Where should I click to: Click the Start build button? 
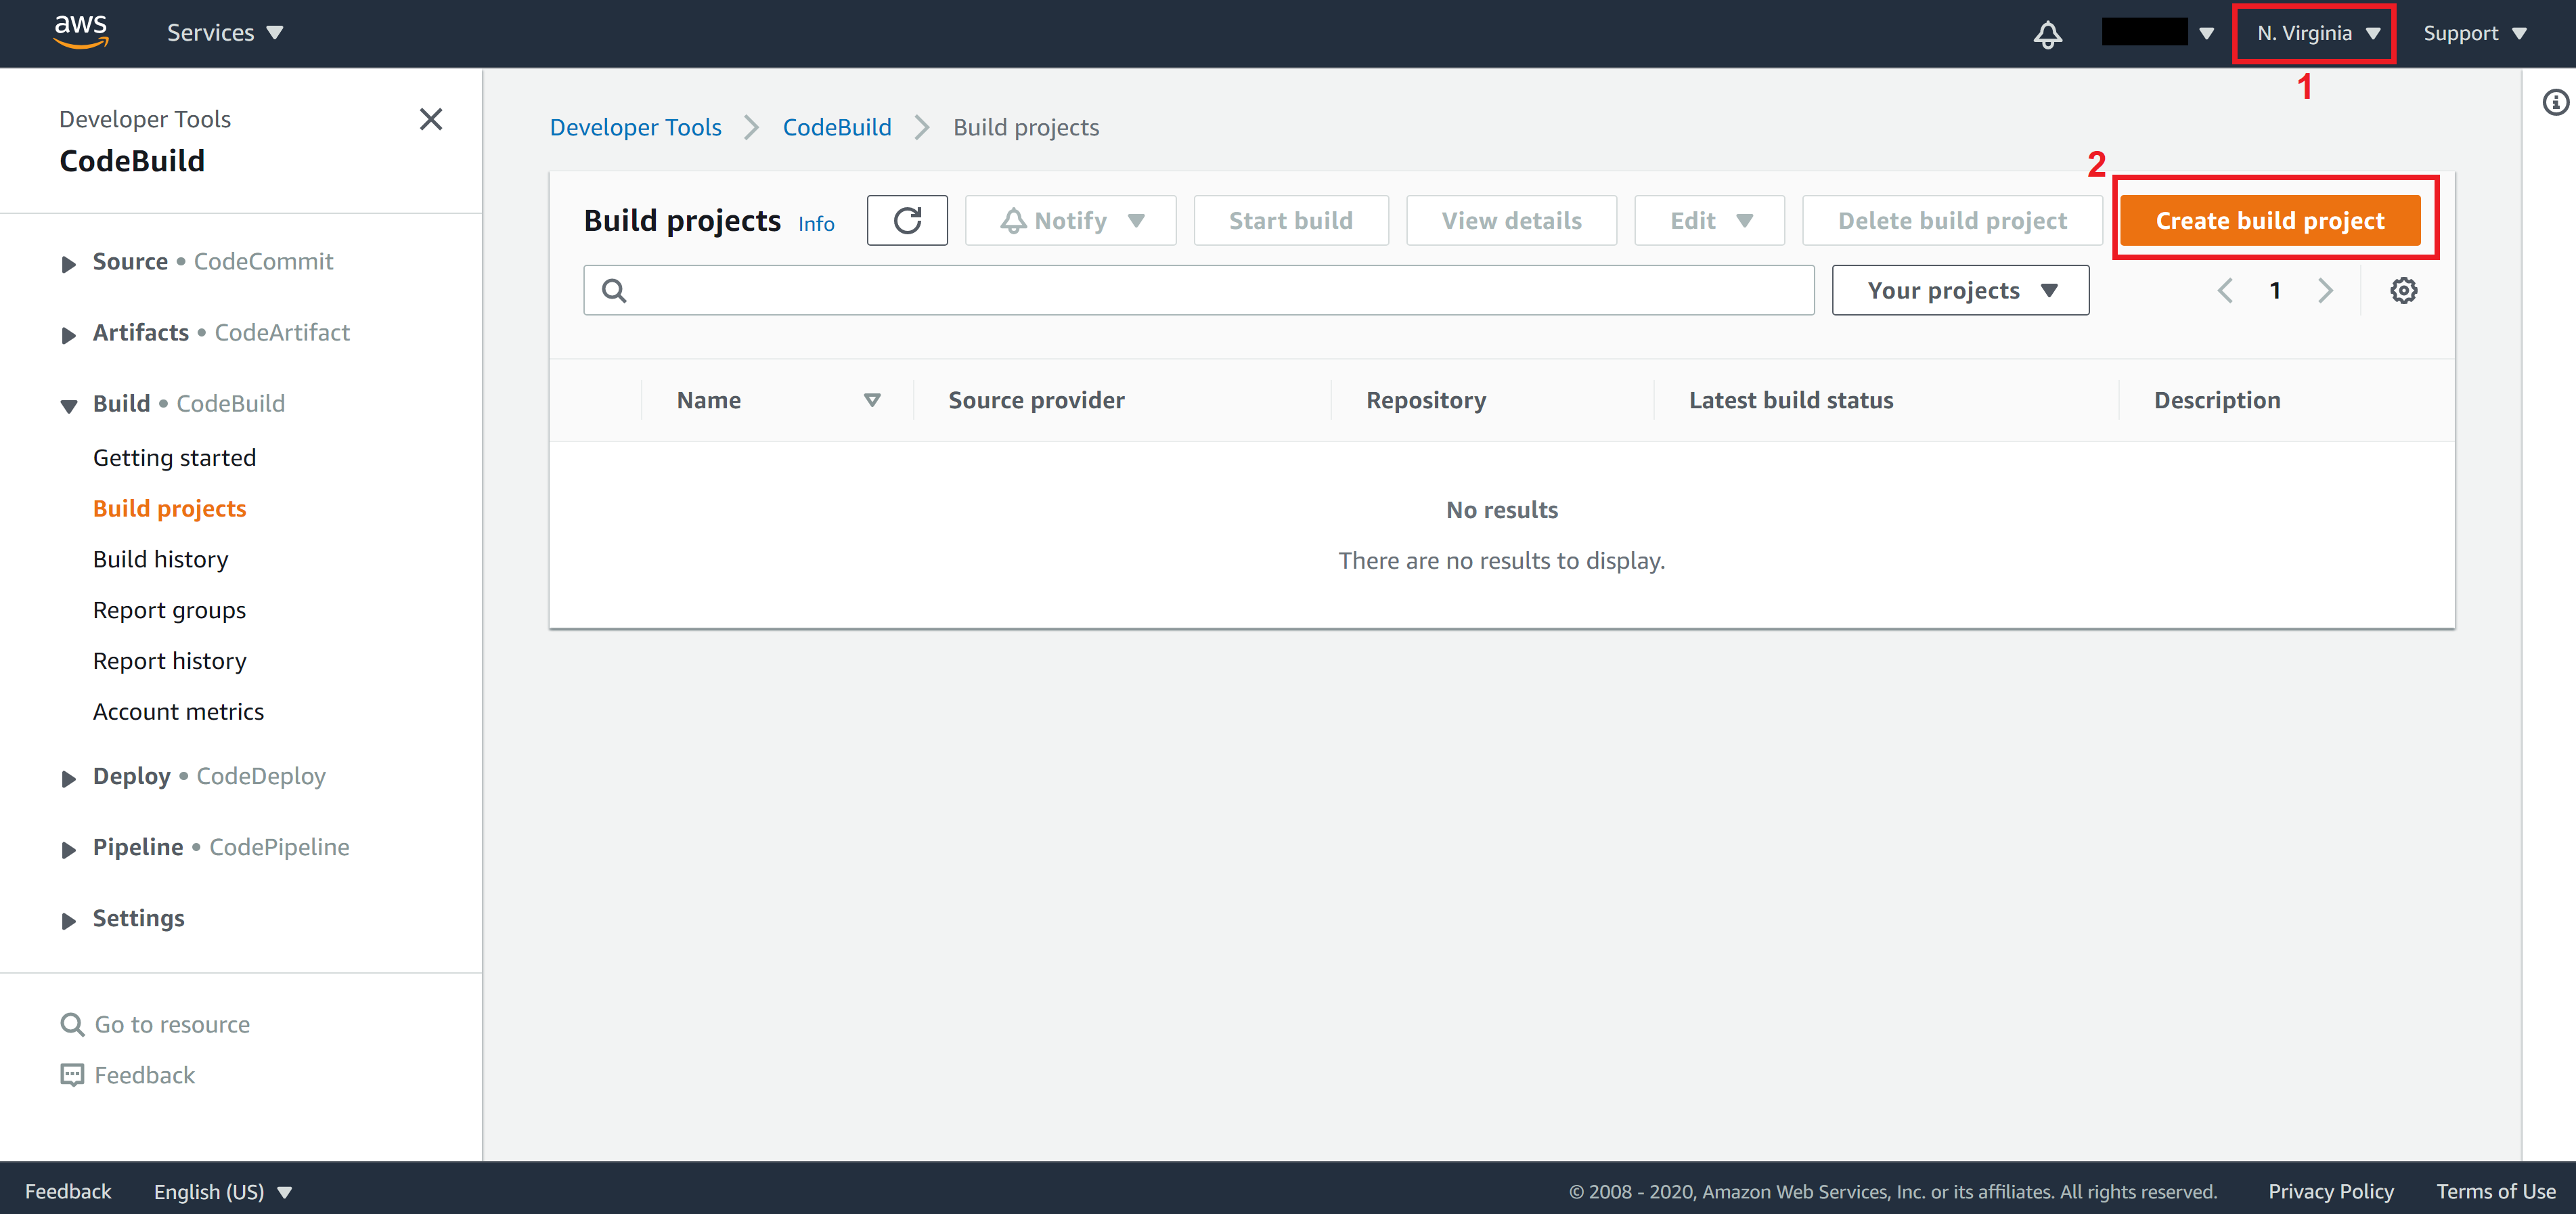point(1291,220)
